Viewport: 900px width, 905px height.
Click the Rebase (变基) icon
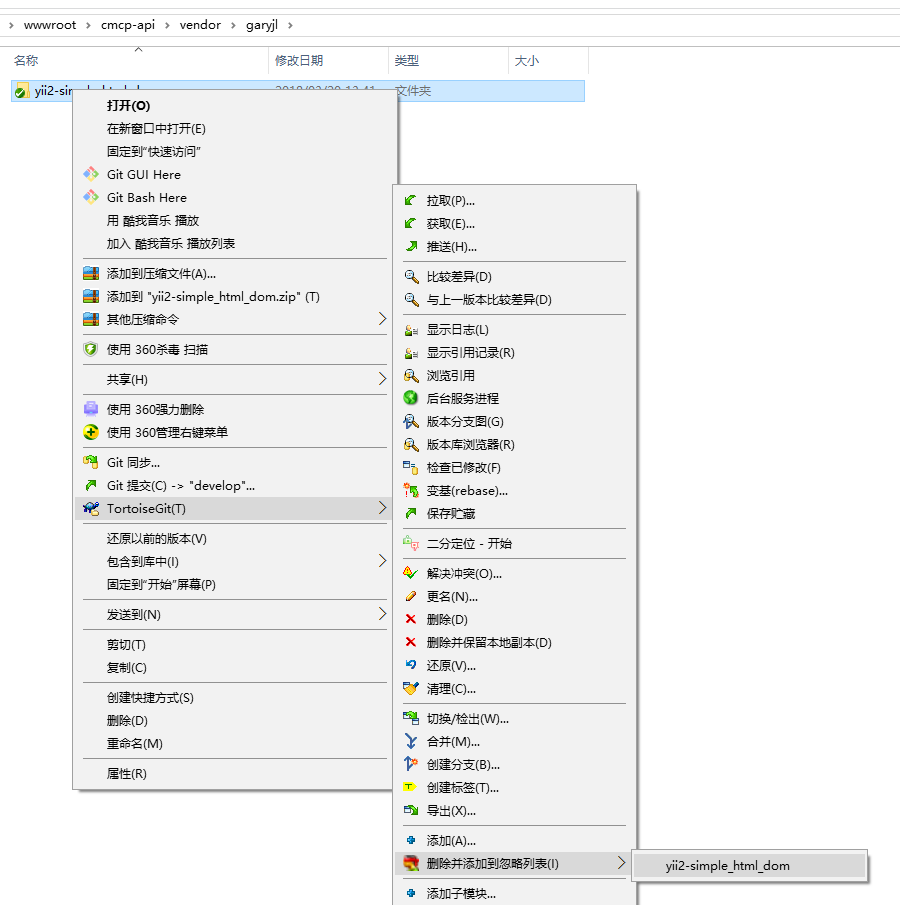coord(410,491)
